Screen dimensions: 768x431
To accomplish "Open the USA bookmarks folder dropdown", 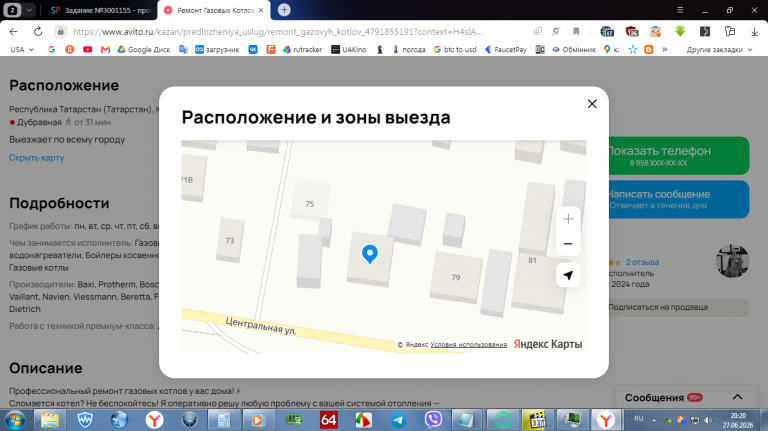I will (x=22, y=49).
